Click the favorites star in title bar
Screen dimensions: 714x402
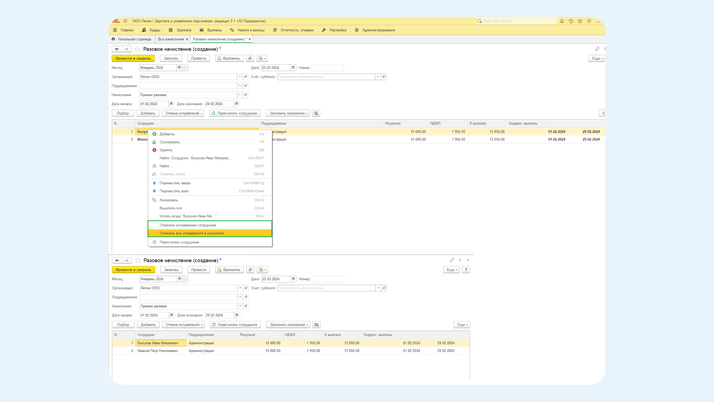[x=580, y=21]
